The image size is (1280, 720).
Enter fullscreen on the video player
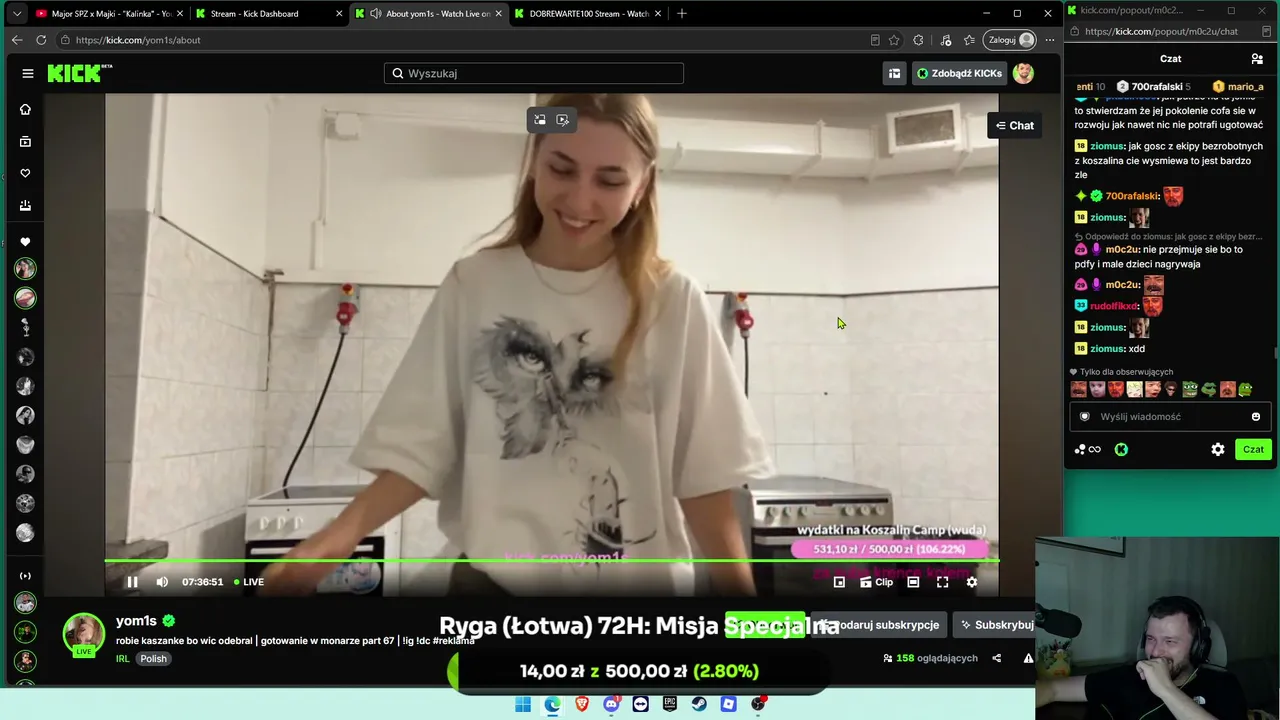[942, 582]
